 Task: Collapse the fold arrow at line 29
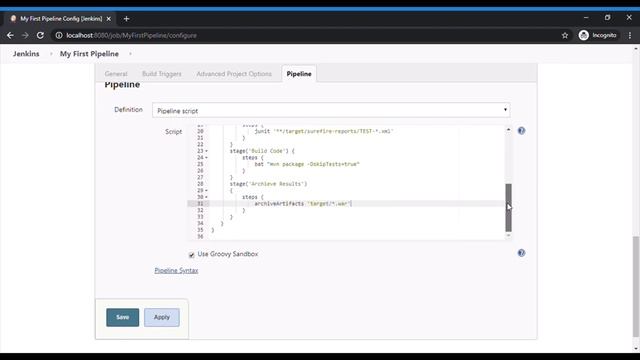click(x=206, y=191)
